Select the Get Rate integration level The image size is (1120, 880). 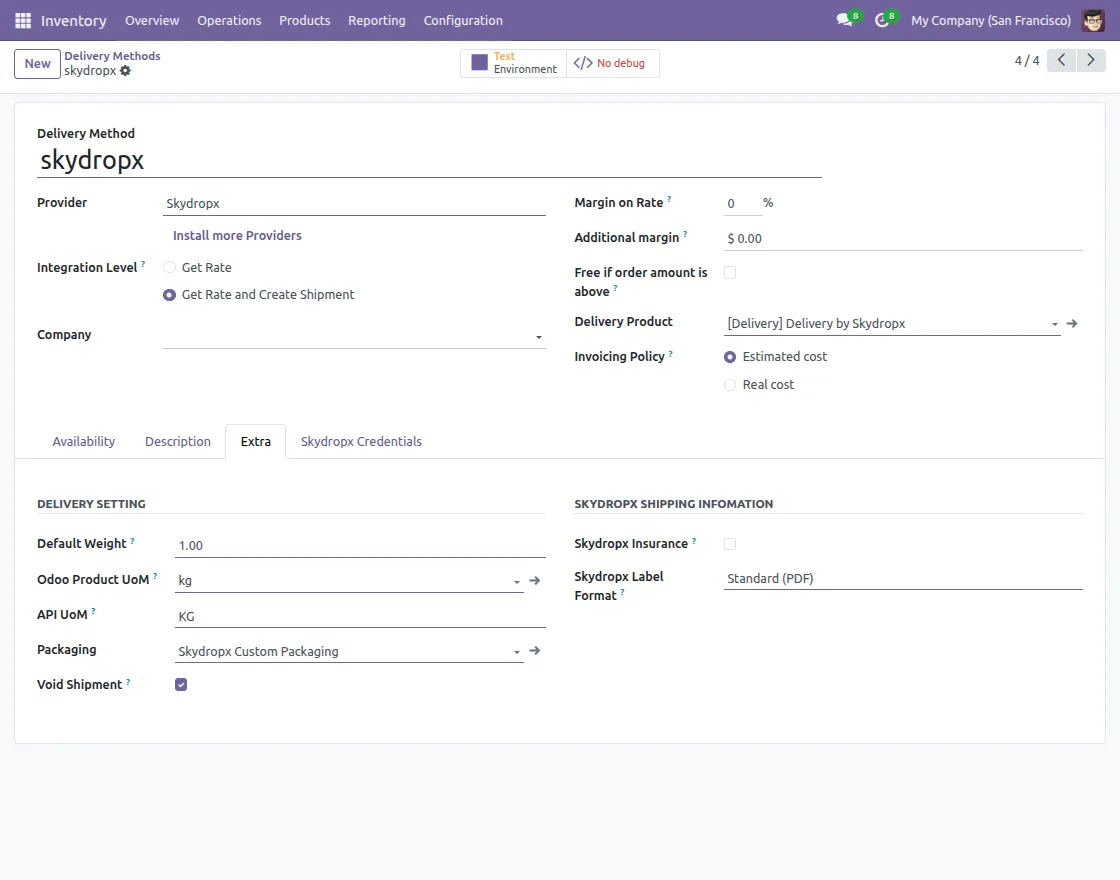pyautogui.click(x=170, y=268)
